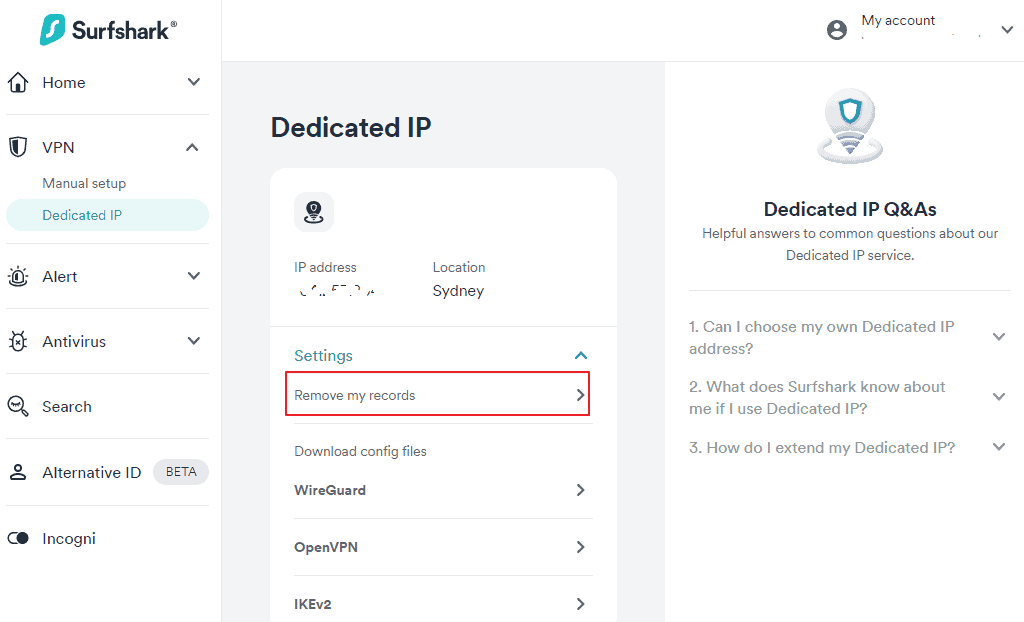
Task: Click the Sydney location value
Action: 458,291
